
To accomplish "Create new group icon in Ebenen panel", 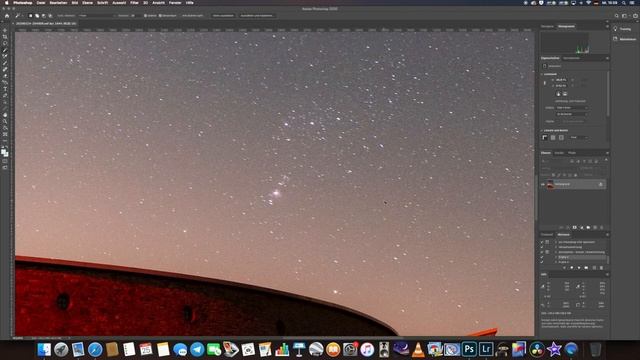I will click(x=588, y=227).
